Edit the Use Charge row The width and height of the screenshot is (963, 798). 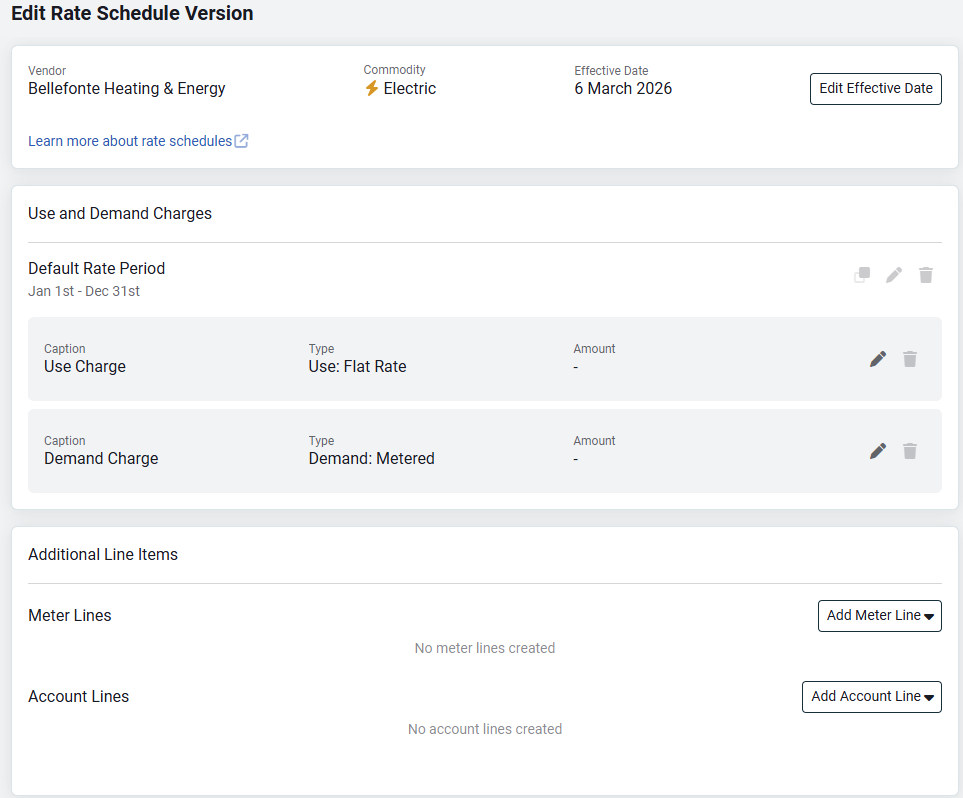[878, 359]
